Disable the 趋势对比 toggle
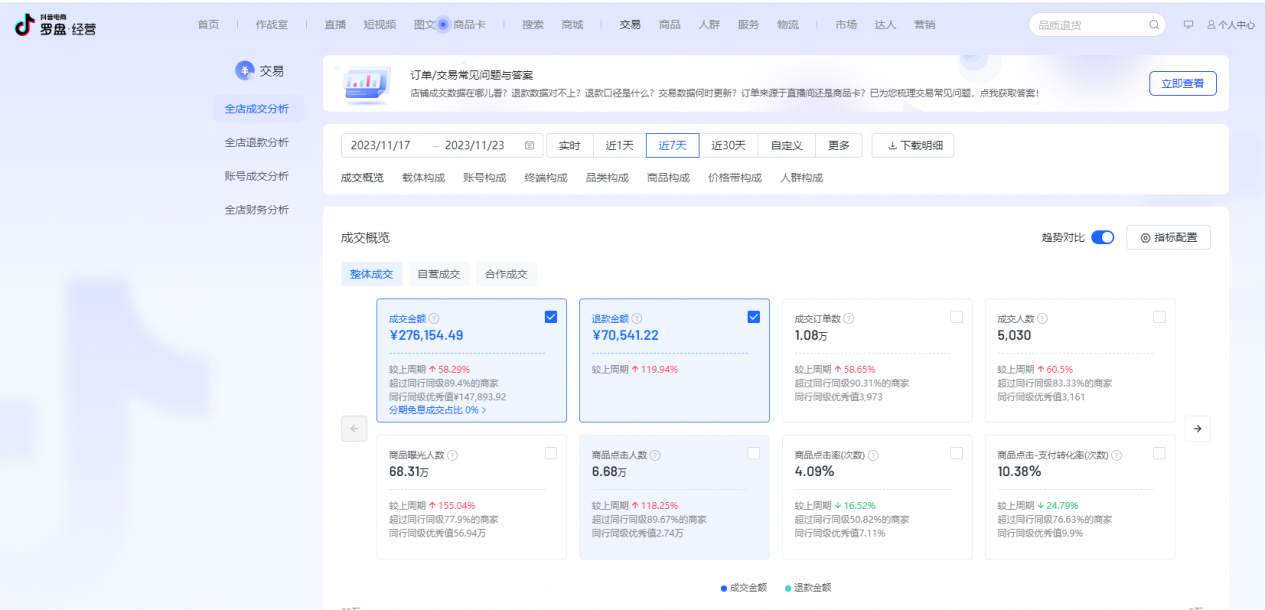The height and width of the screenshot is (610, 1265). [x=1103, y=237]
